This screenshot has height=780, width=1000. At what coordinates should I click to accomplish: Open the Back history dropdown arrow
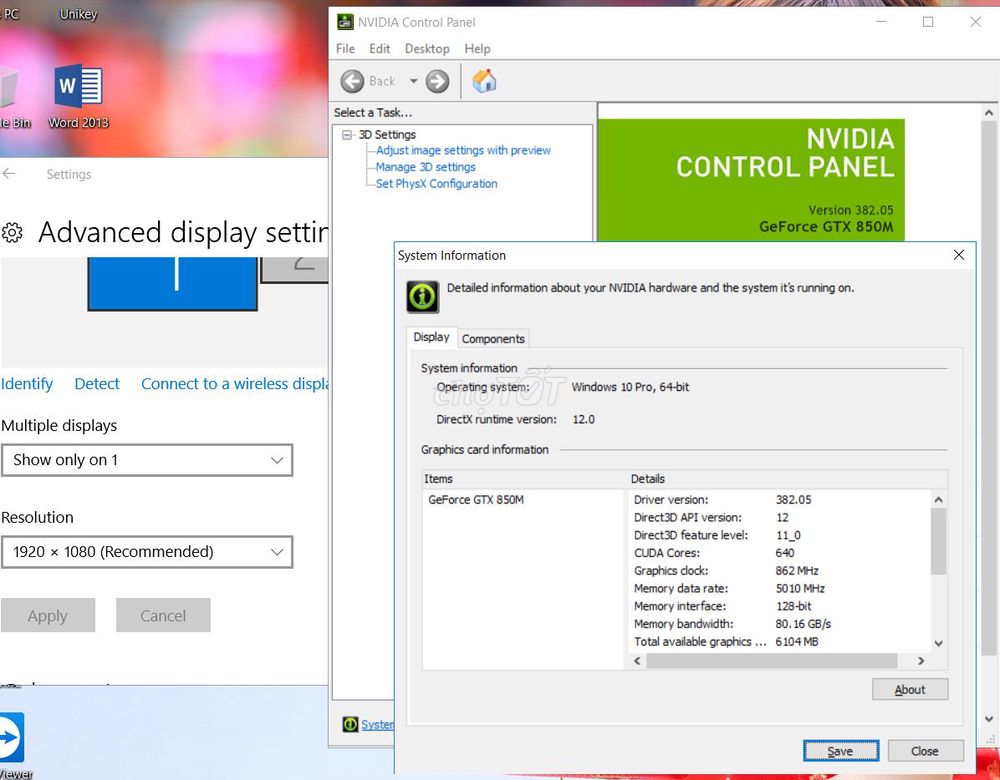click(413, 81)
